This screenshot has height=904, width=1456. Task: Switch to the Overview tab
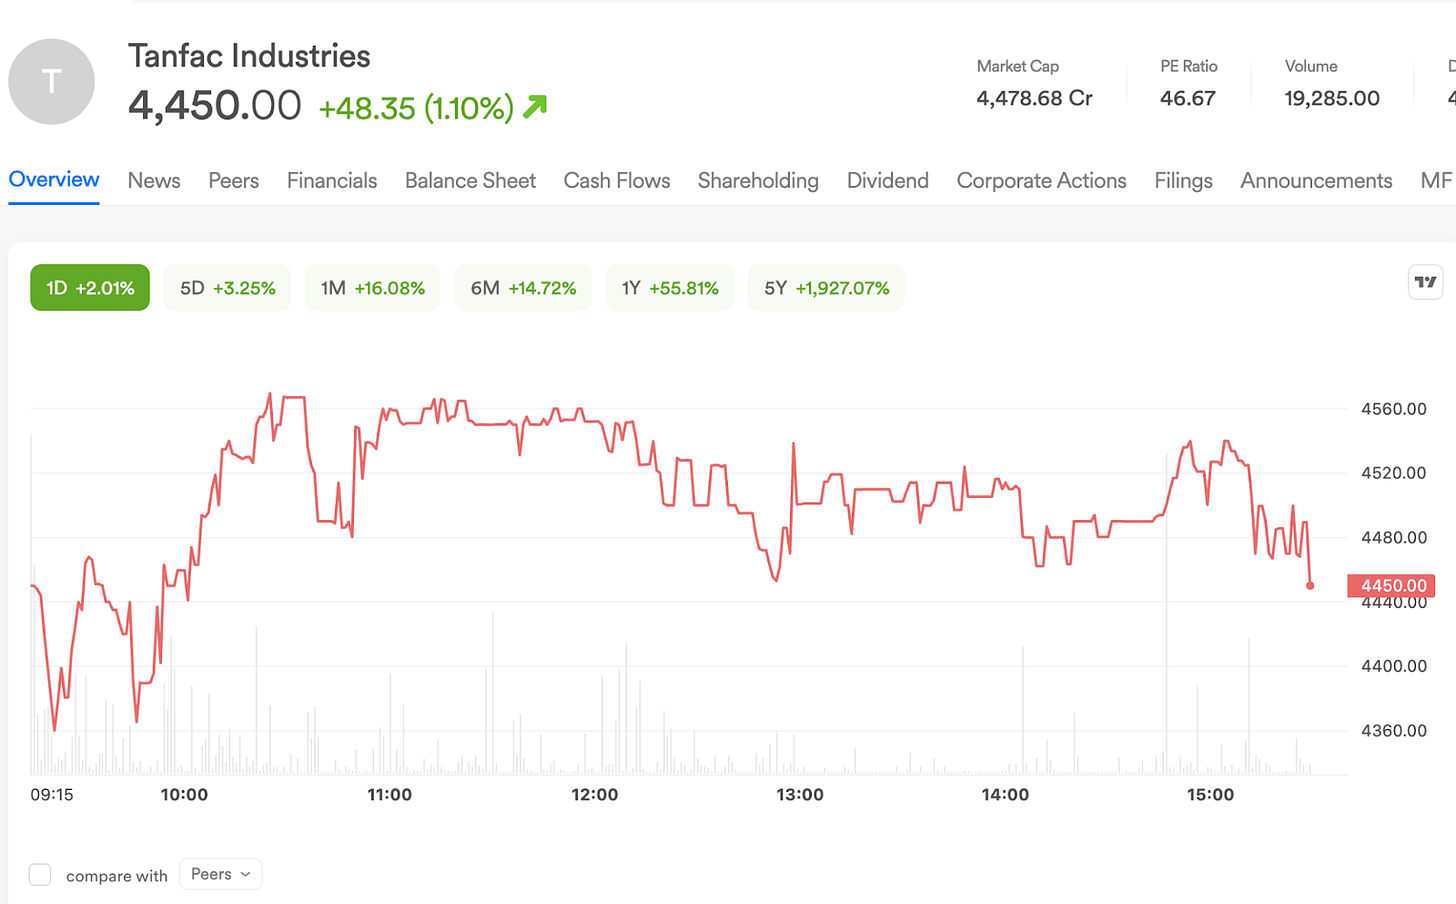[54, 180]
